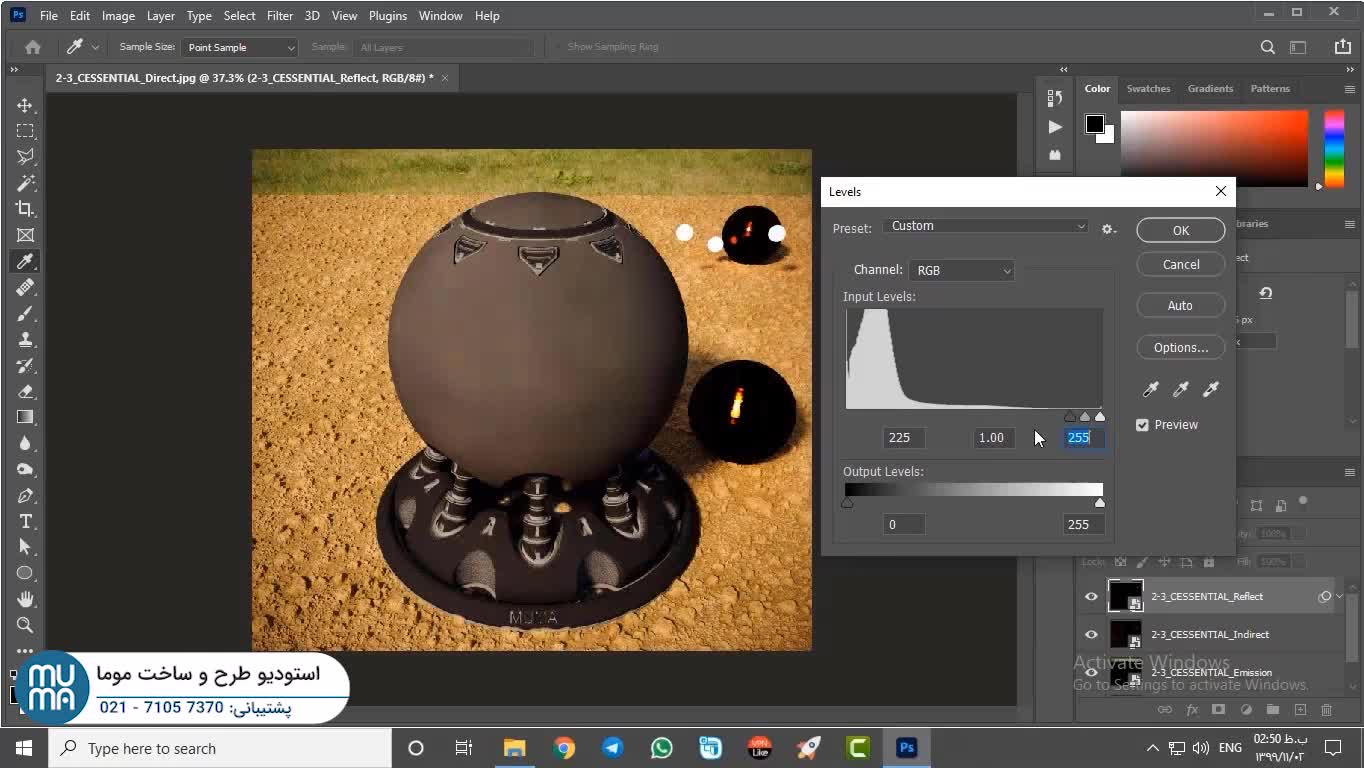Click the white input levels slider handle
Viewport: 1364px width, 768px height.
pyautogui.click(x=1100, y=416)
